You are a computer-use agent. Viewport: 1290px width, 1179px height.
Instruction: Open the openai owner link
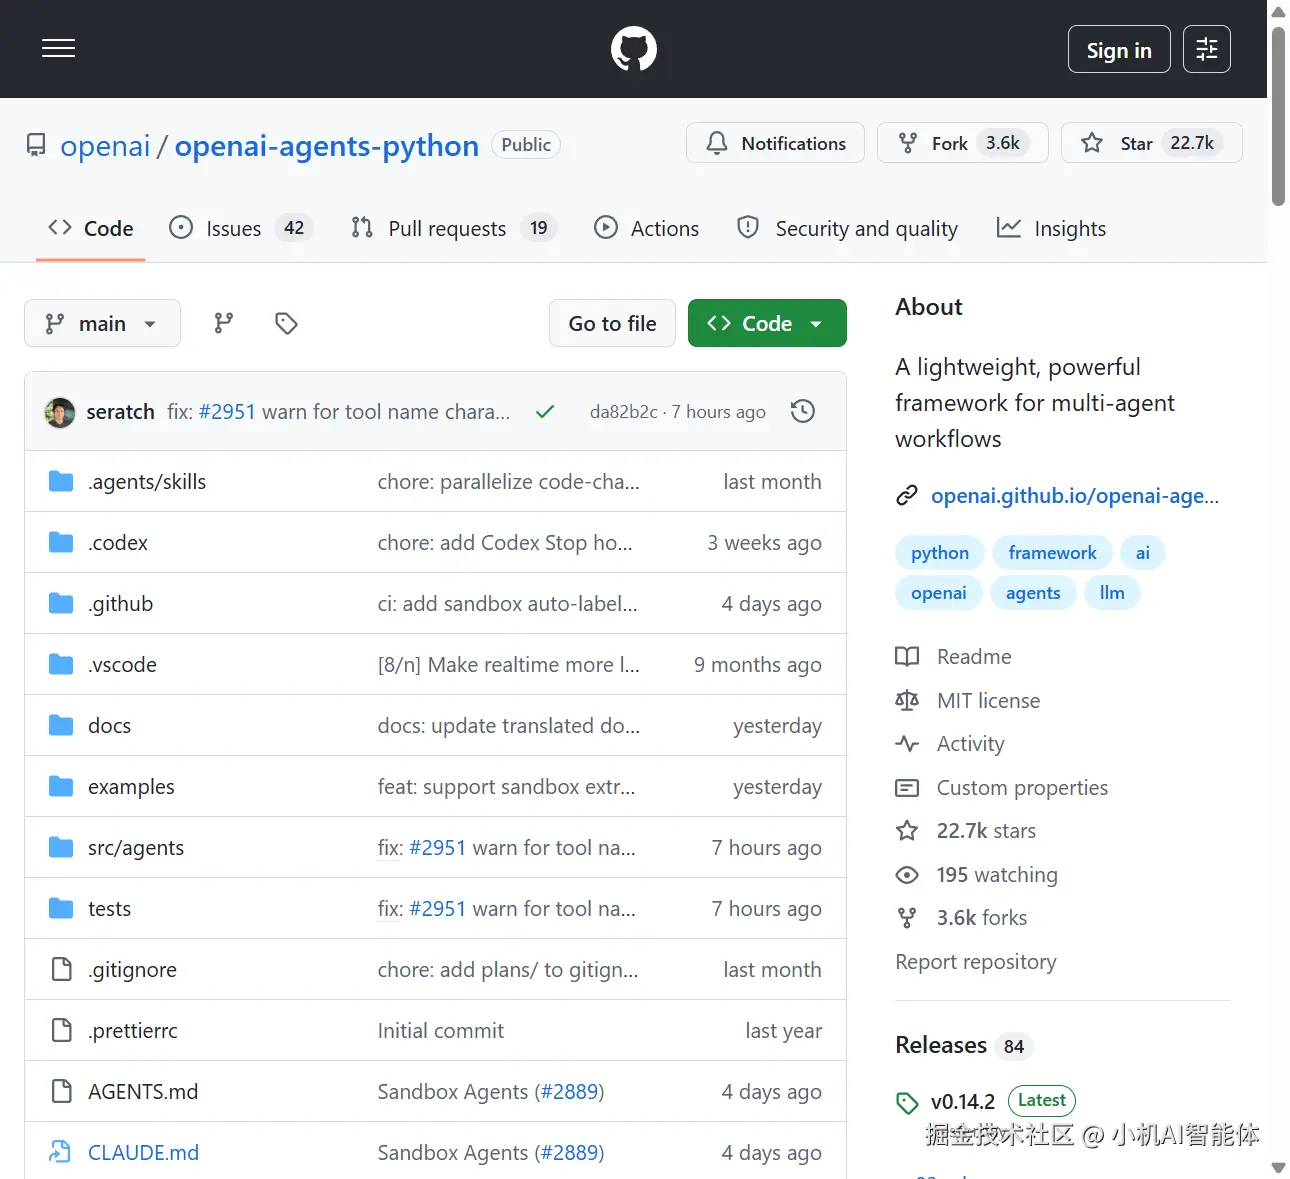(105, 146)
